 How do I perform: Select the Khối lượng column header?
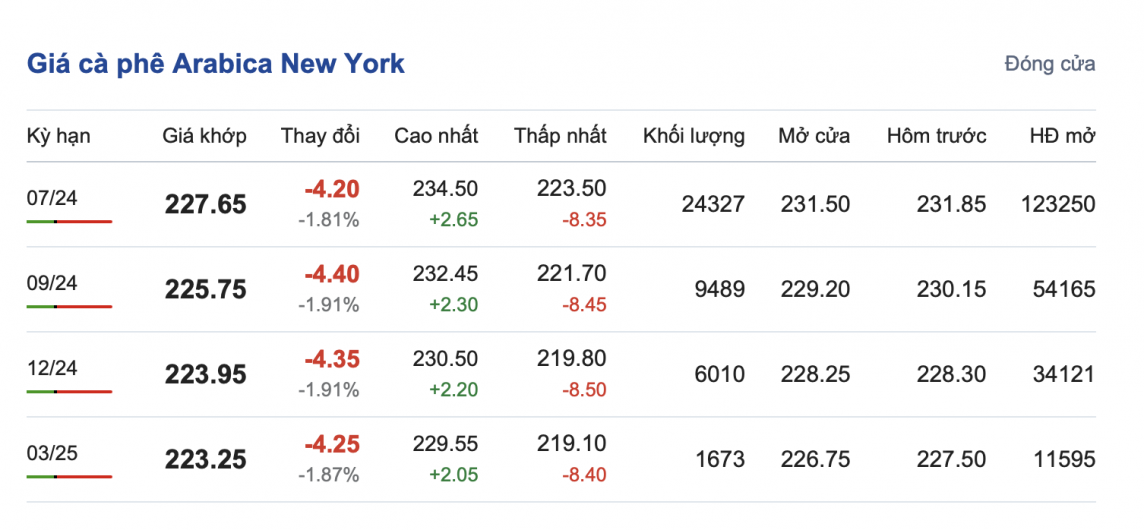pos(693,136)
